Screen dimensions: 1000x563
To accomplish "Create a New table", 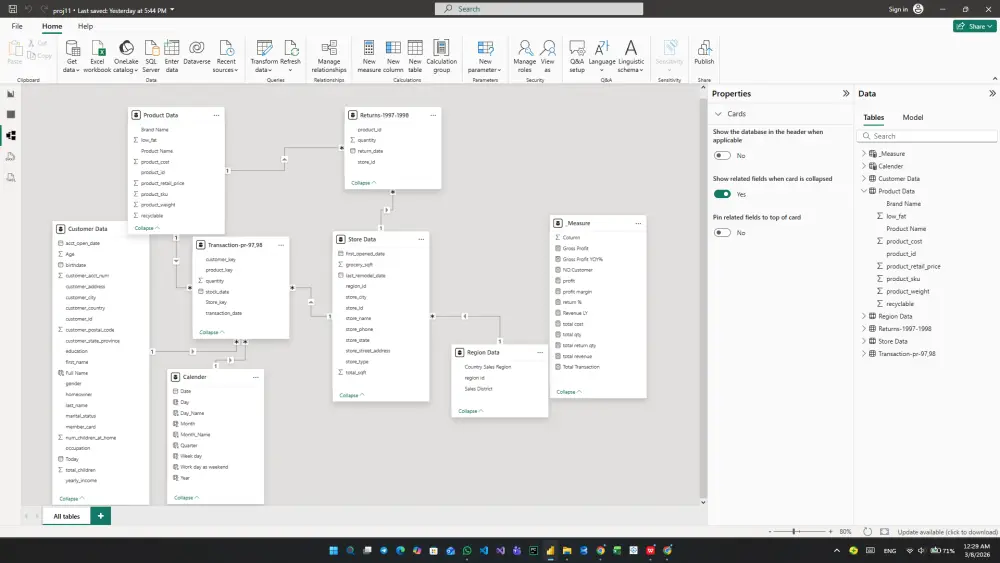I will click(415, 56).
